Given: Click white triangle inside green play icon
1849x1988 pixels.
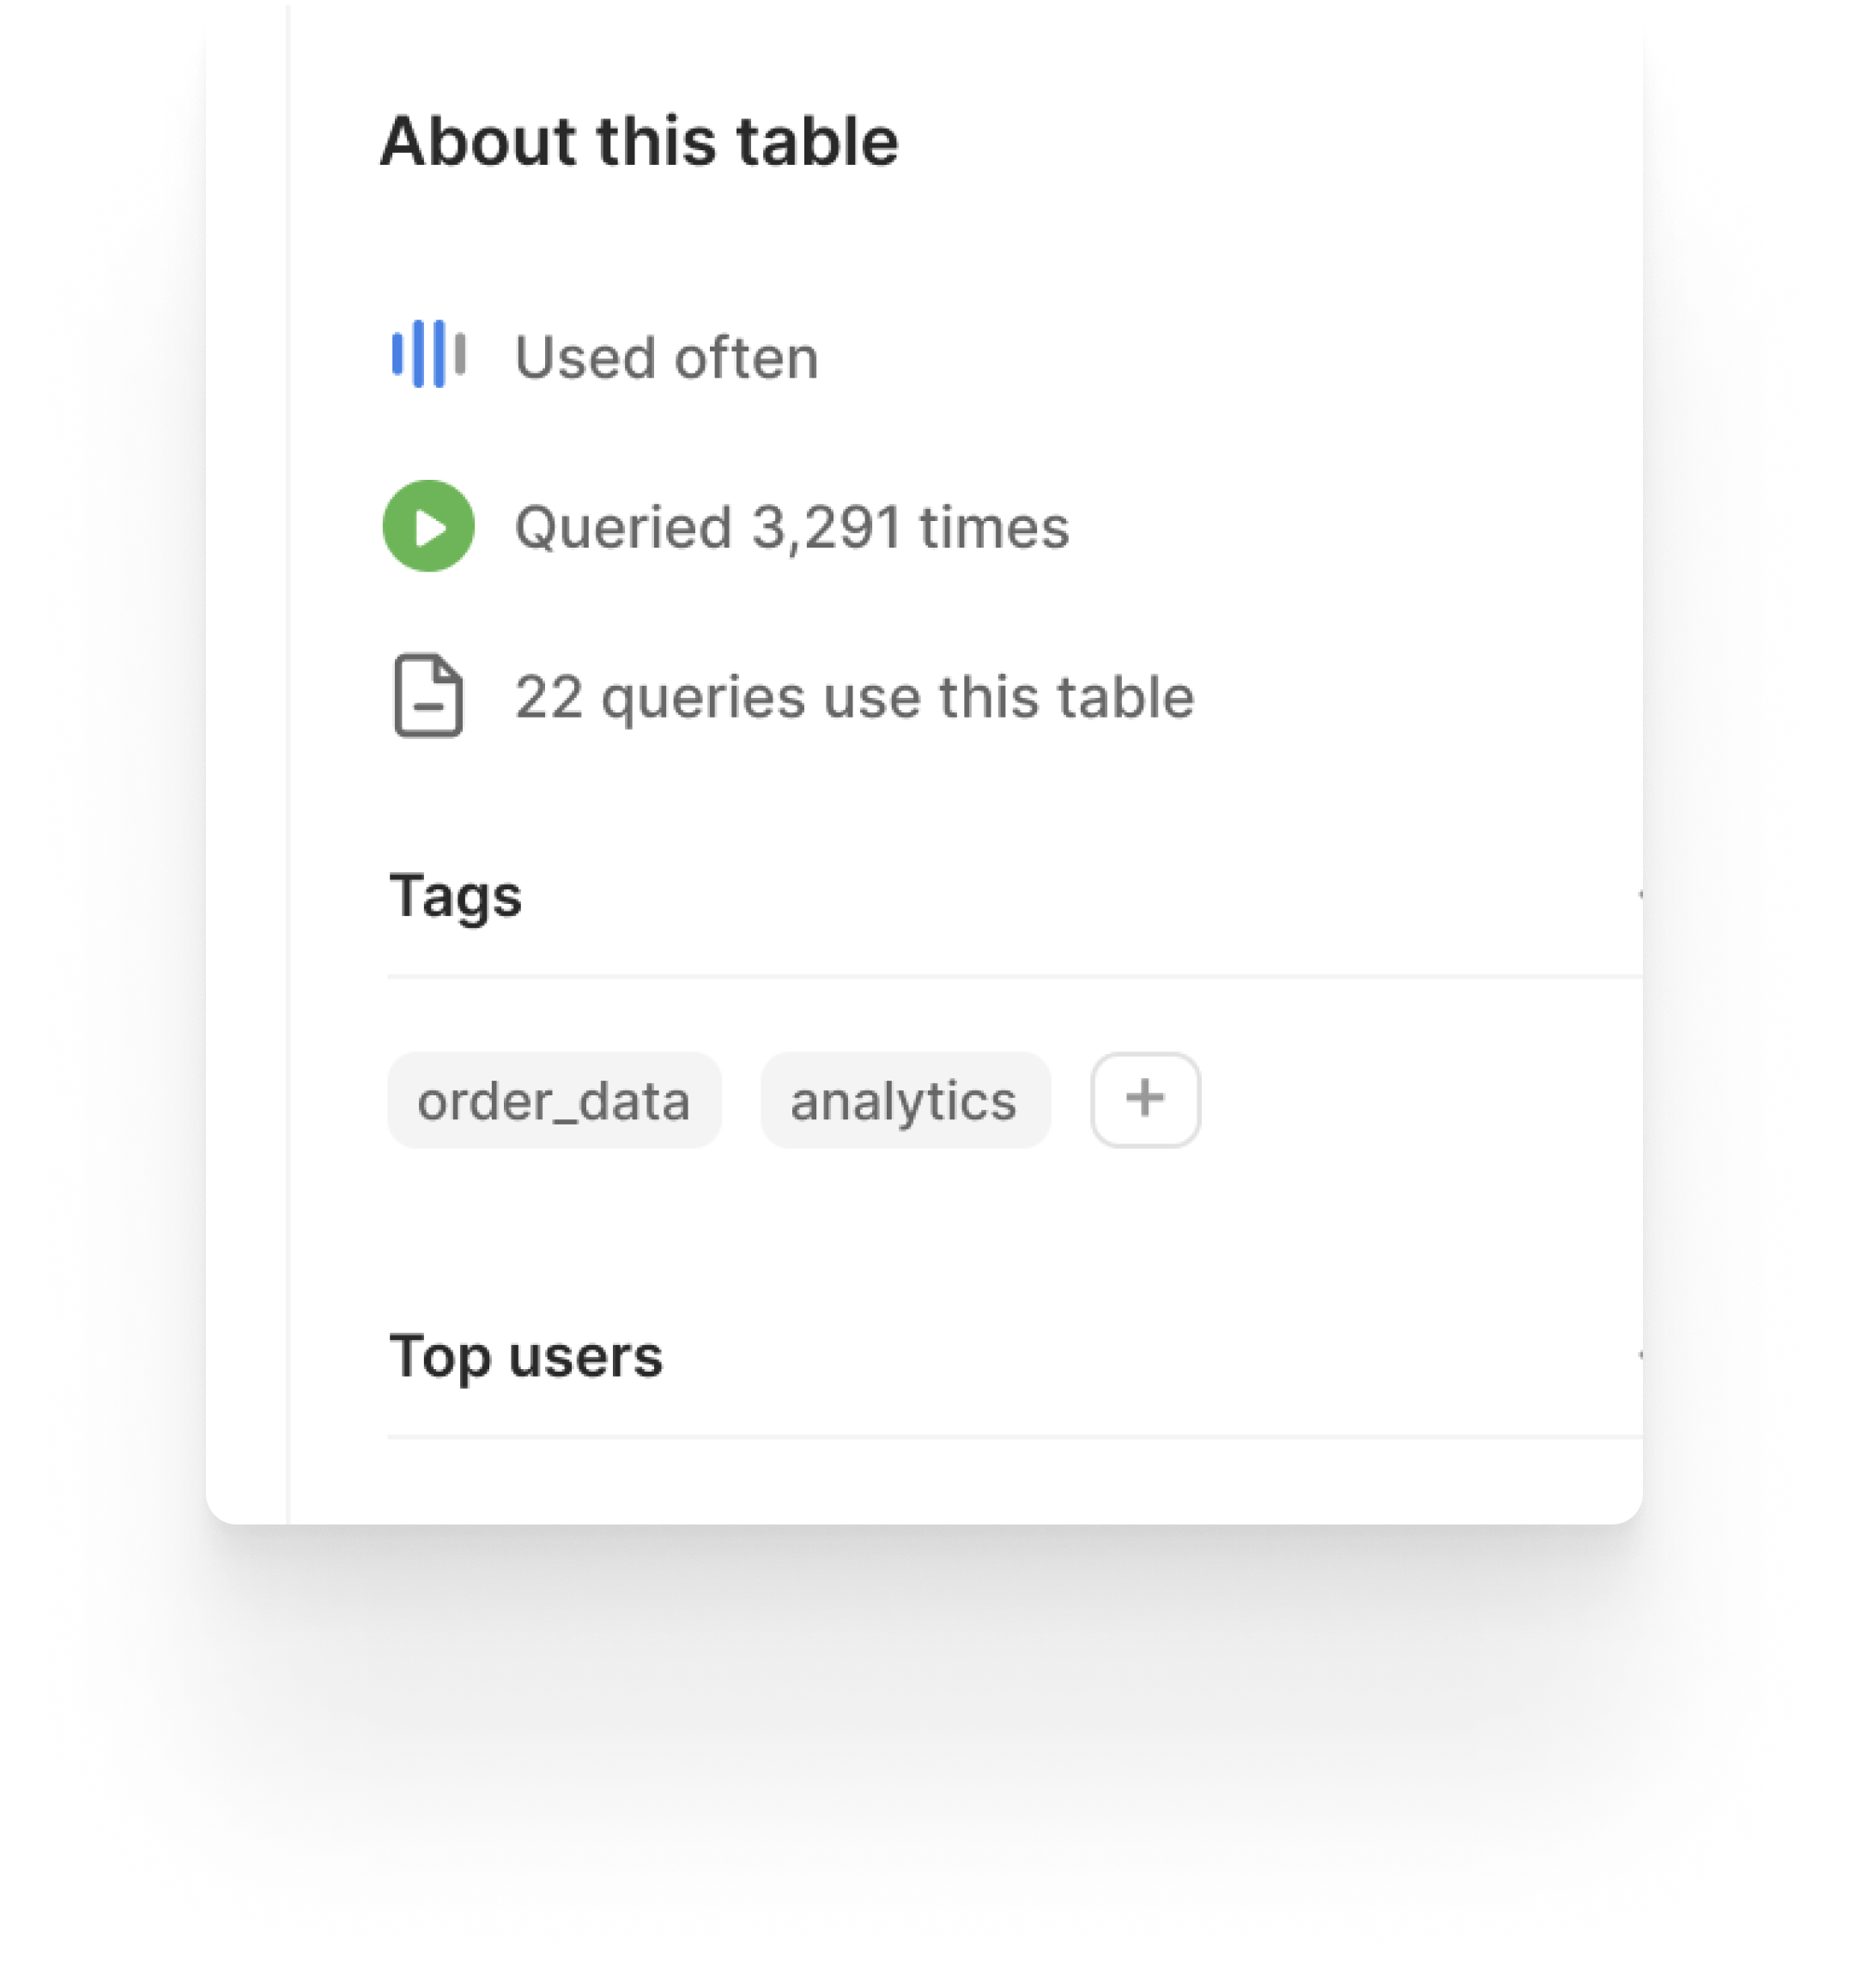Looking at the screenshot, I should 431,527.
